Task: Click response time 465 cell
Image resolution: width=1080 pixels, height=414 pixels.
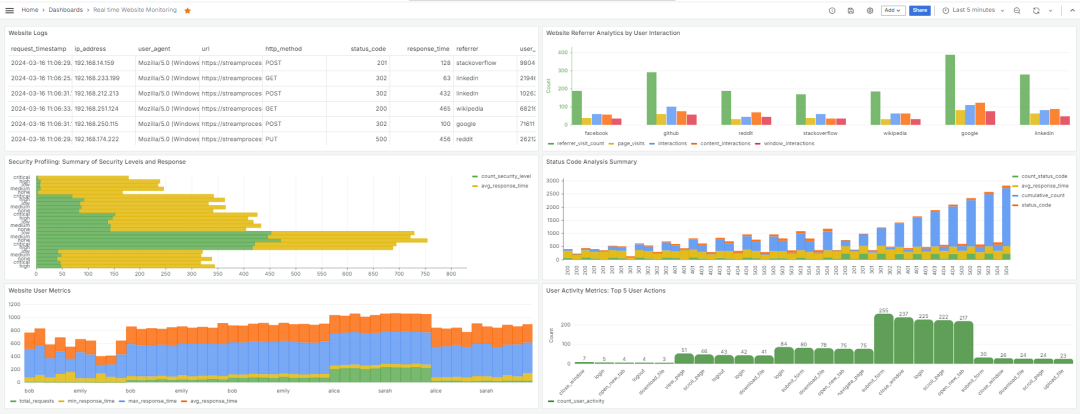Action: pyautogui.click(x=421, y=108)
